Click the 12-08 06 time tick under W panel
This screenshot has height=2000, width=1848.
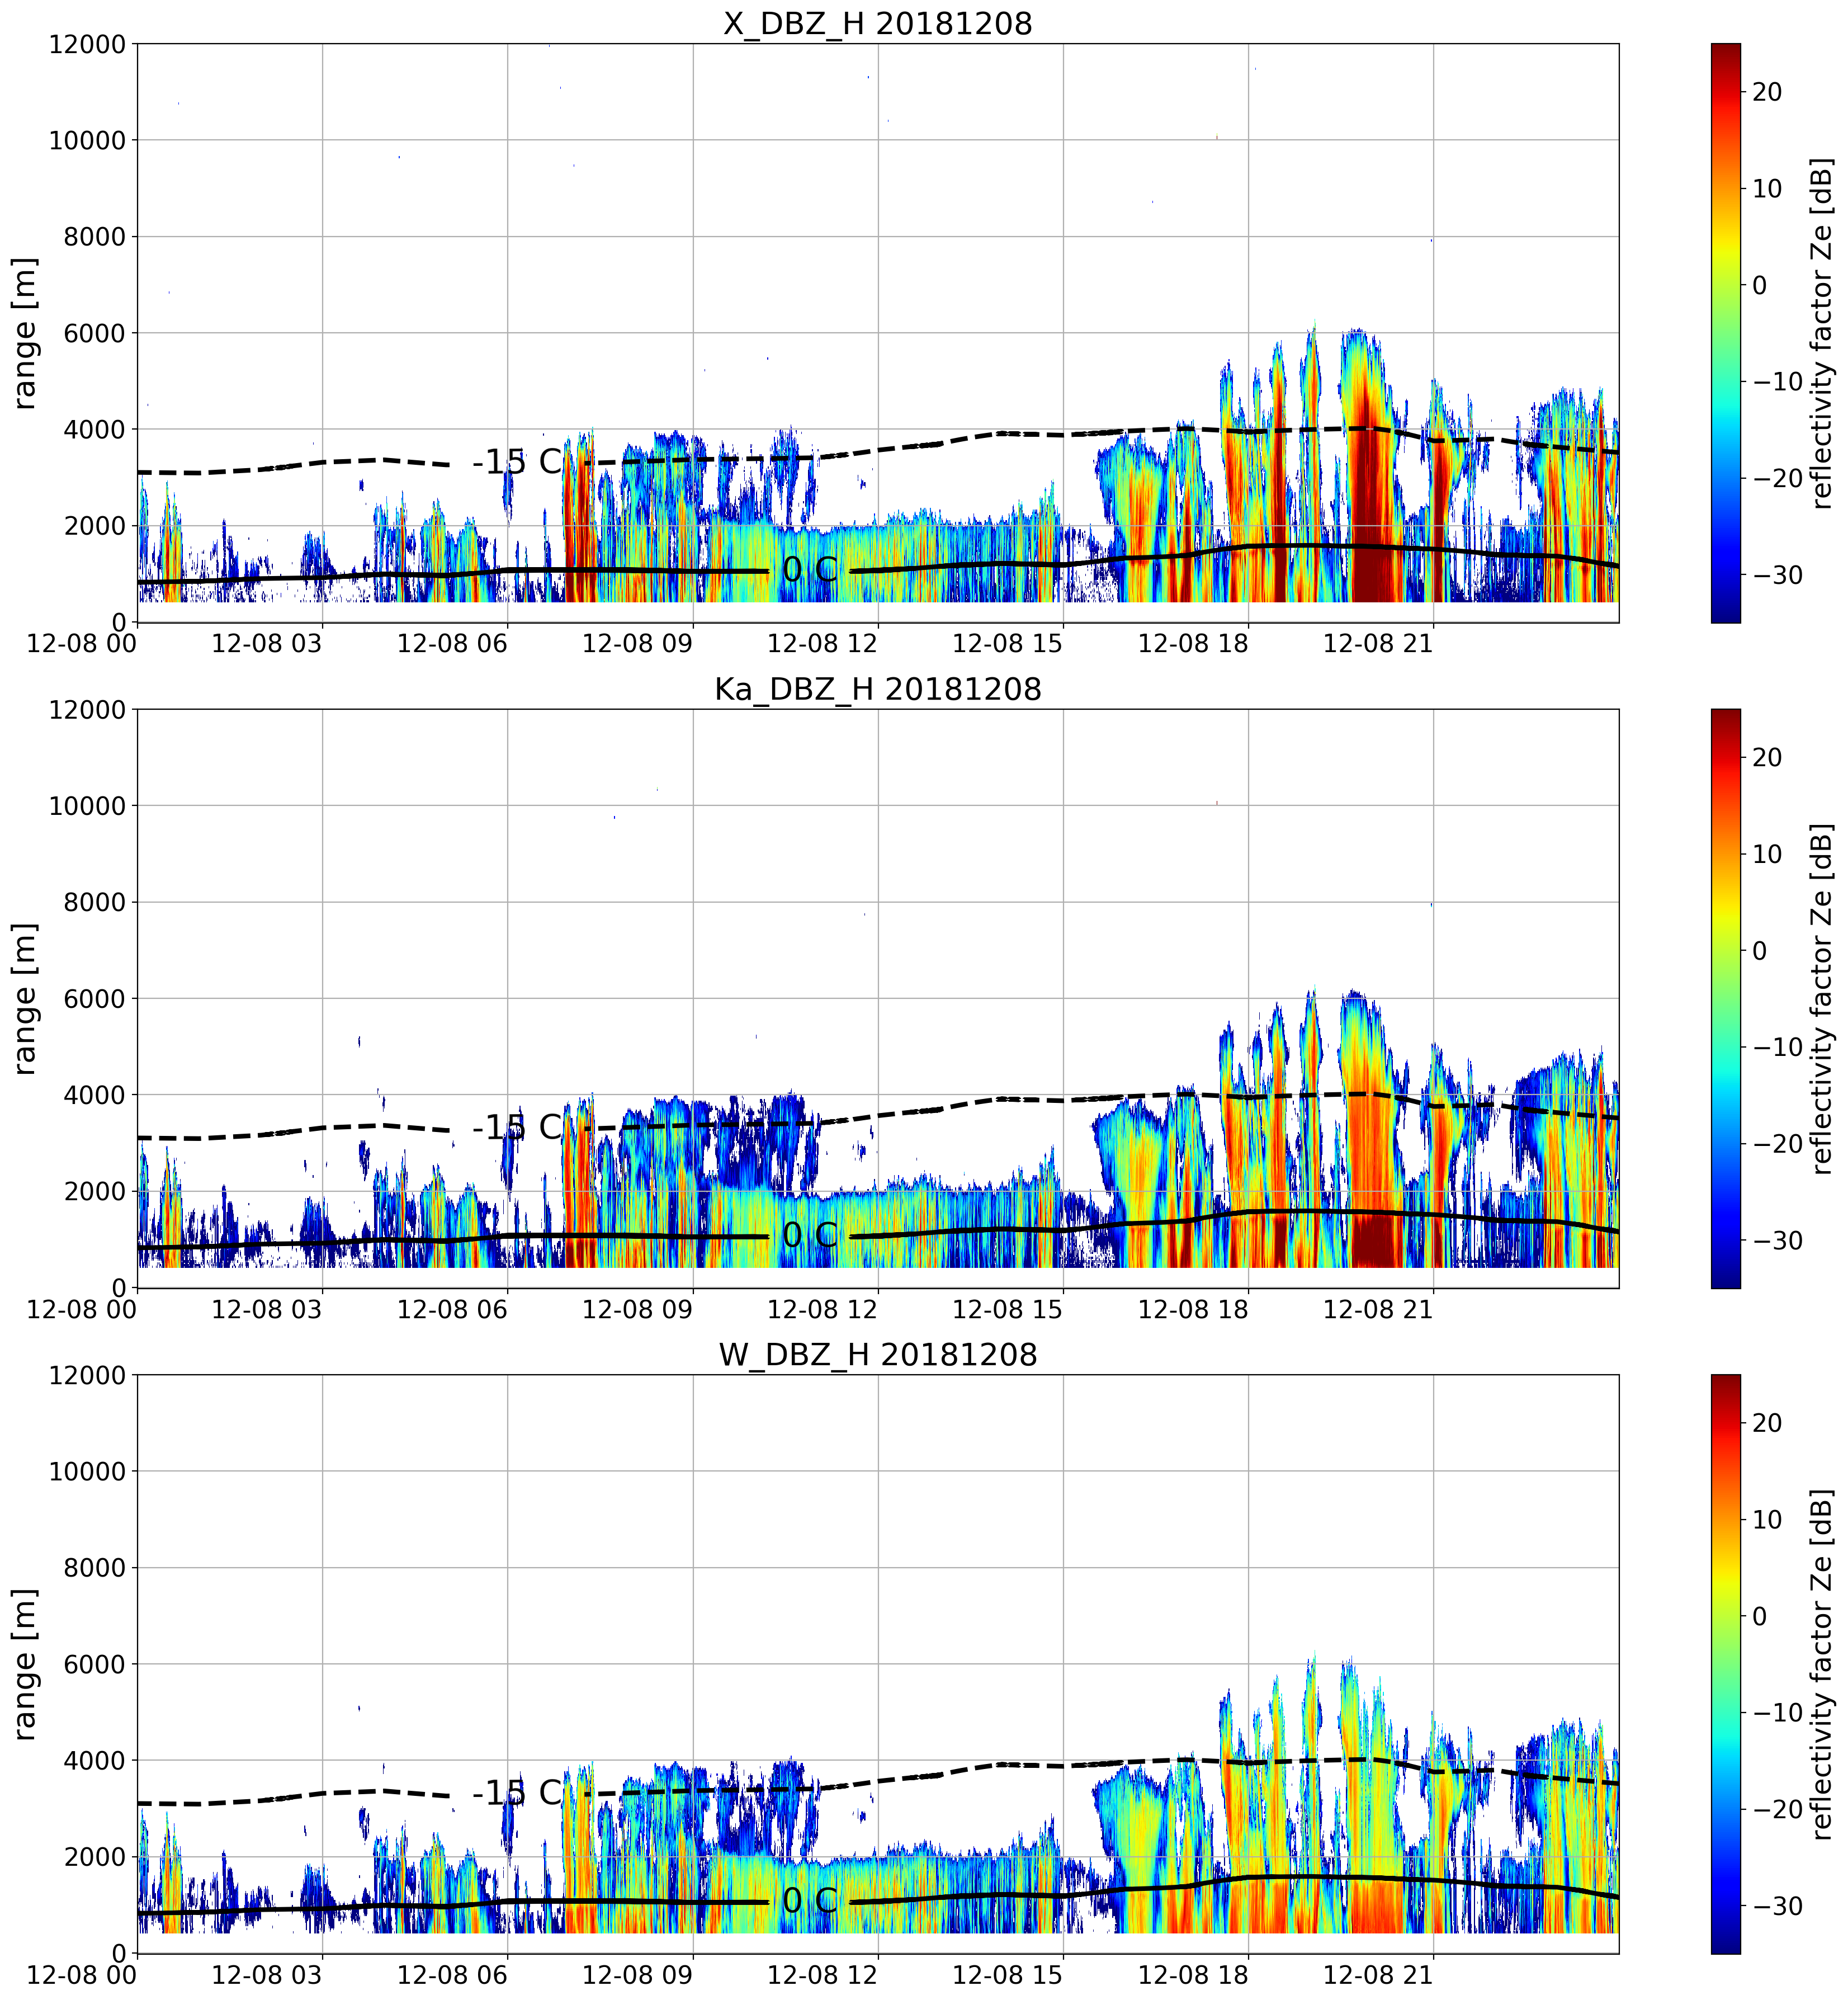coord(452,1975)
